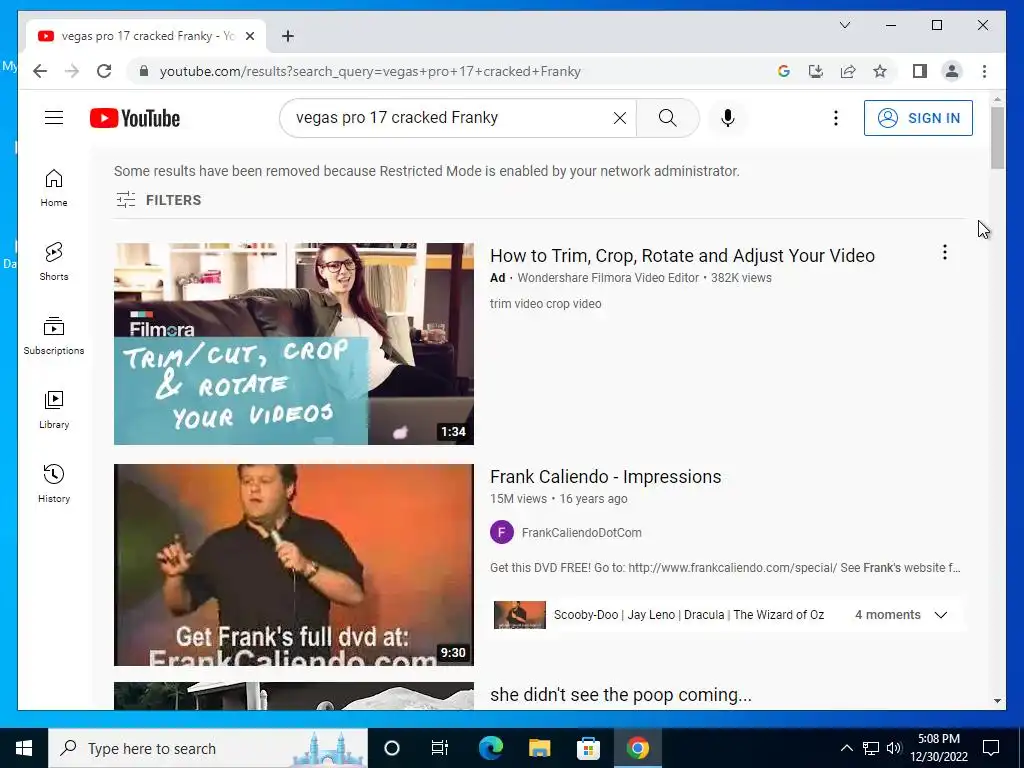1024x768 pixels.
Task: Open the YouTube hamburger guide menu
Action: coord(54,118)
